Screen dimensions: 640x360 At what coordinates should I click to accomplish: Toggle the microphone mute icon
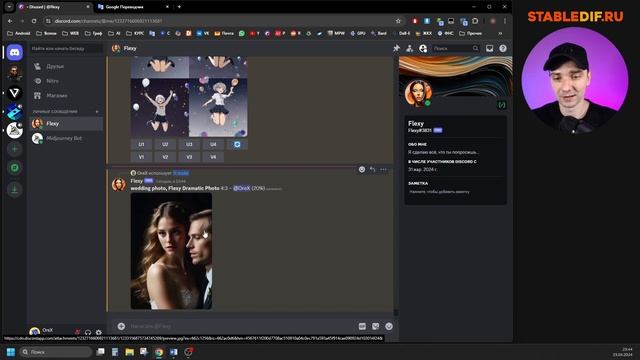click(x=77, y=332)
